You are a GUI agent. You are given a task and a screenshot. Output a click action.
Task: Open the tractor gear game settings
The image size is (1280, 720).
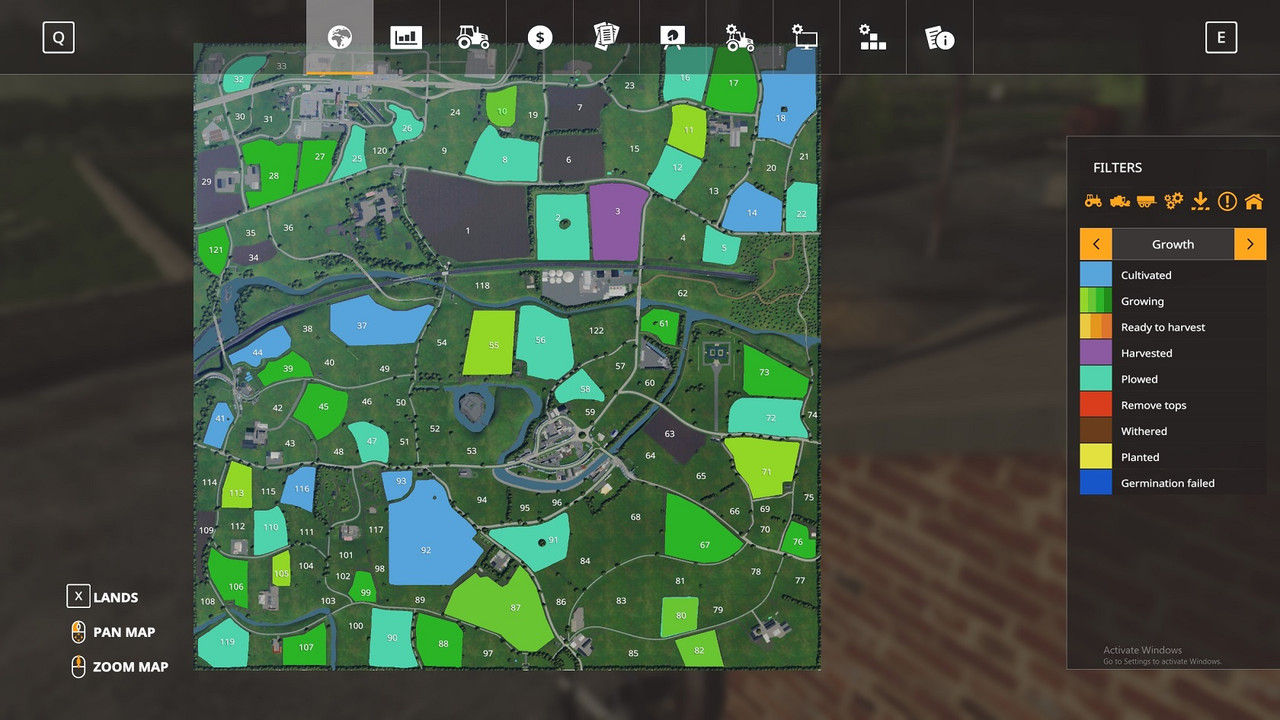pos(739,38)
